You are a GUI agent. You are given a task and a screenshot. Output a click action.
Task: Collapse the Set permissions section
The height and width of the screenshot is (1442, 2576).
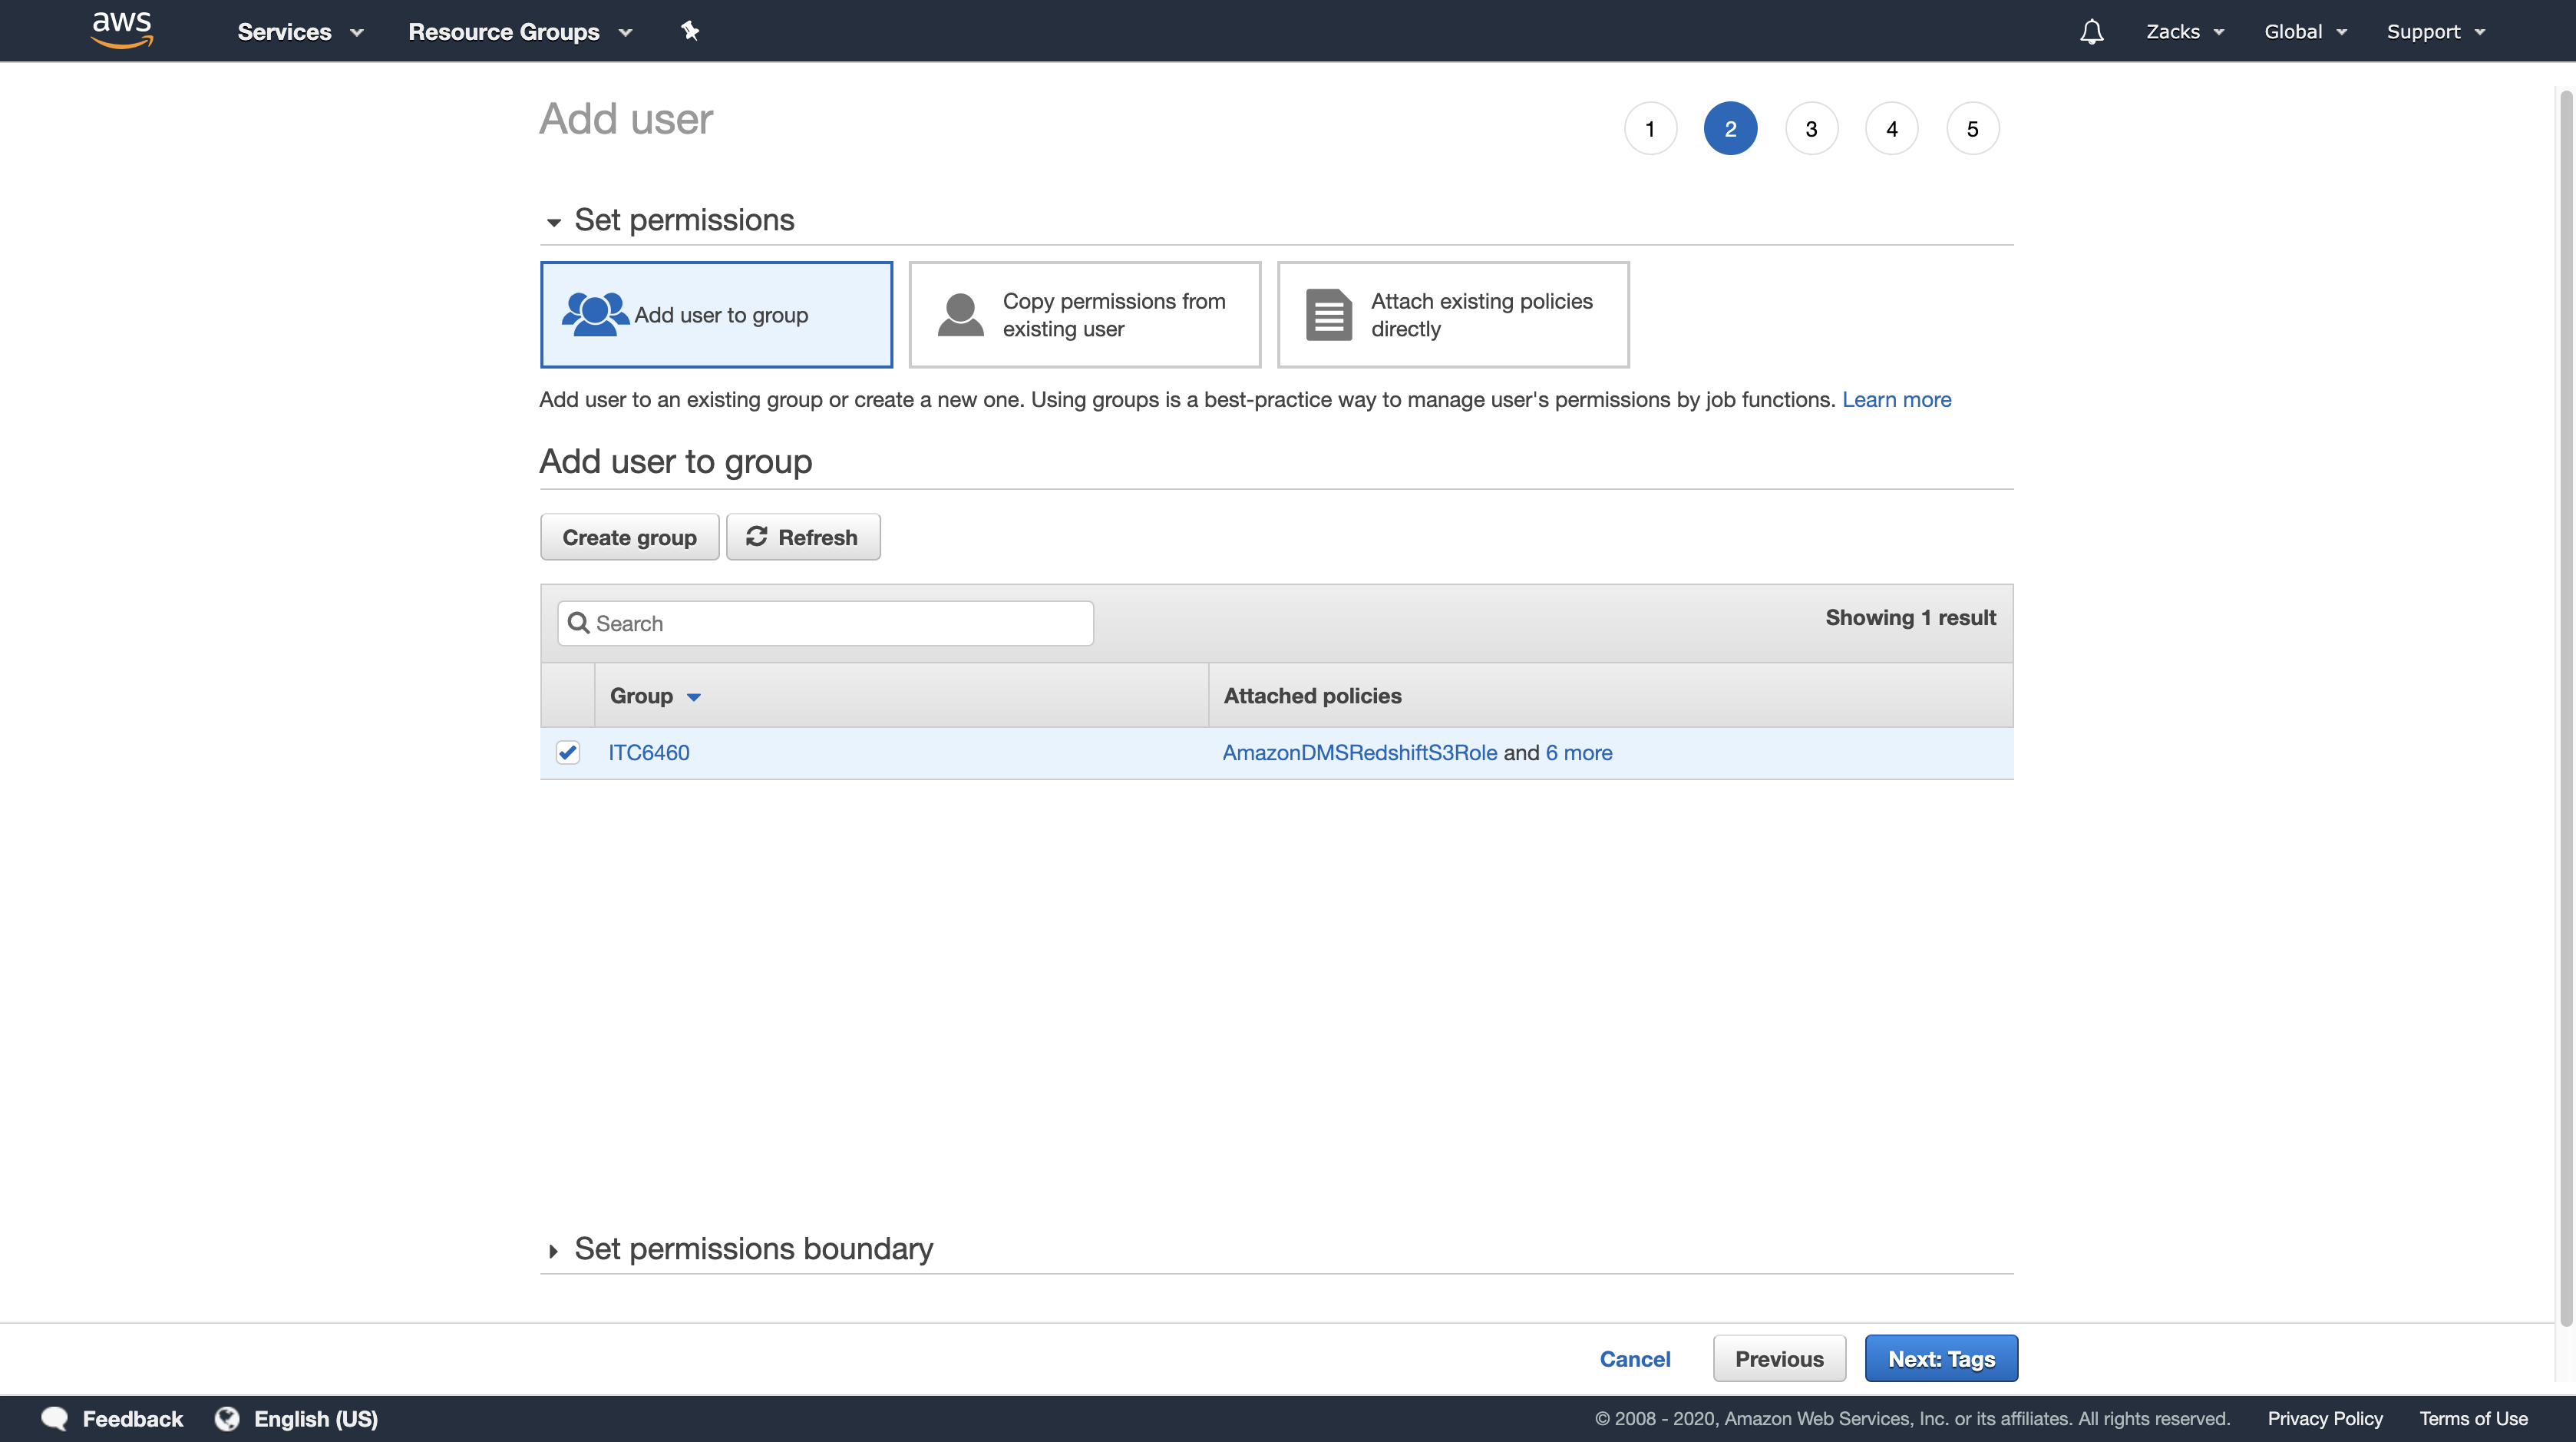[x=553, y=222]
